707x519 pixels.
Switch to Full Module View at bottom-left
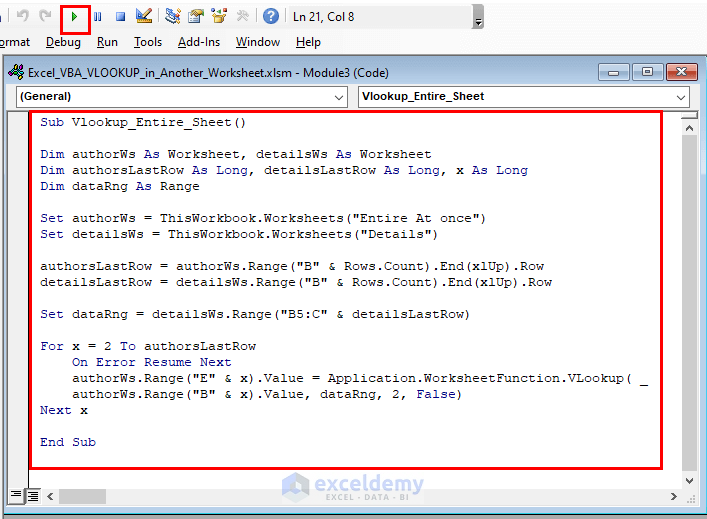pos(32,495)
